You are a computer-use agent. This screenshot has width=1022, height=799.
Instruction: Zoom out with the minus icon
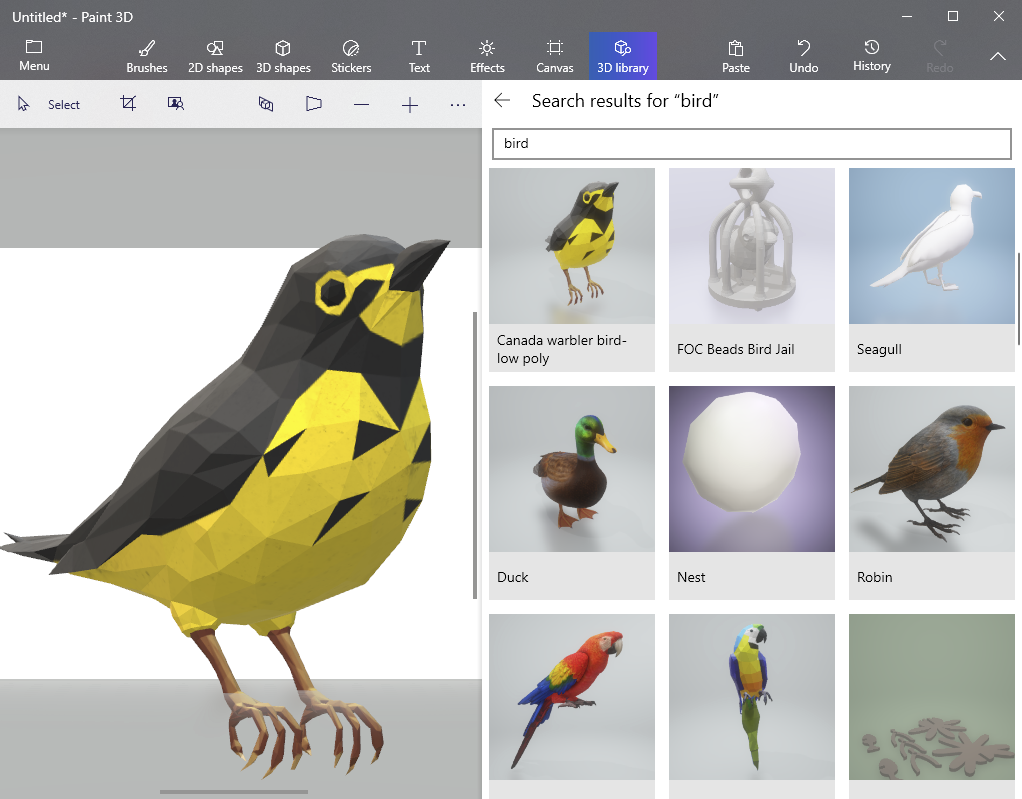[x=362, y=104]
